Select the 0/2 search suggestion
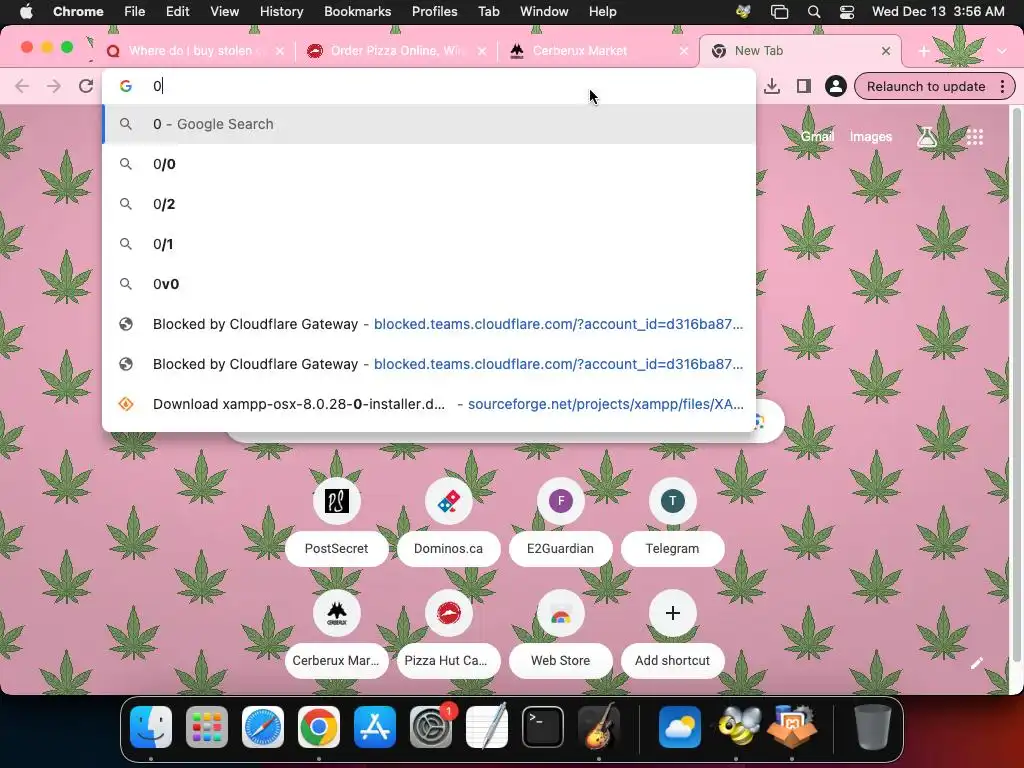 point(429,204)
